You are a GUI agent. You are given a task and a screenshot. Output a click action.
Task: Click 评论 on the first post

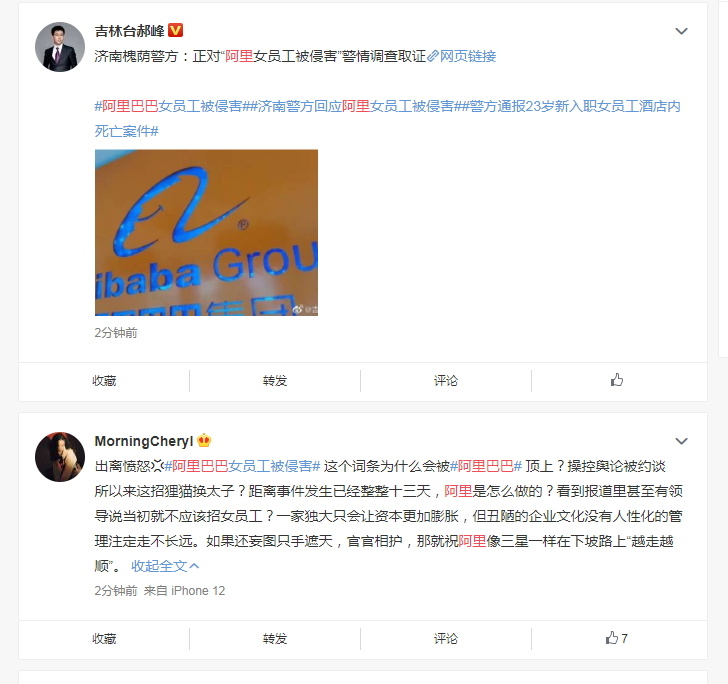(446, 381)
